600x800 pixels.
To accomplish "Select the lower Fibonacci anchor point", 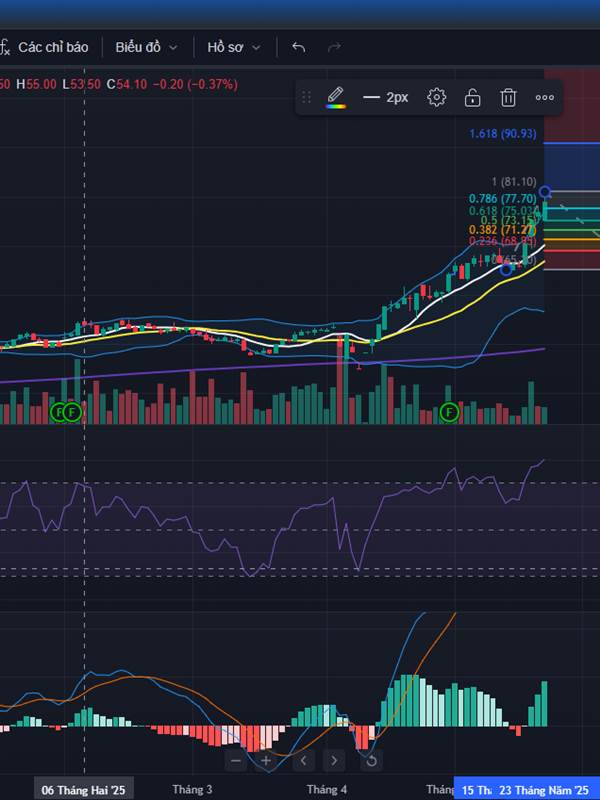I will (x=506, y=270).
